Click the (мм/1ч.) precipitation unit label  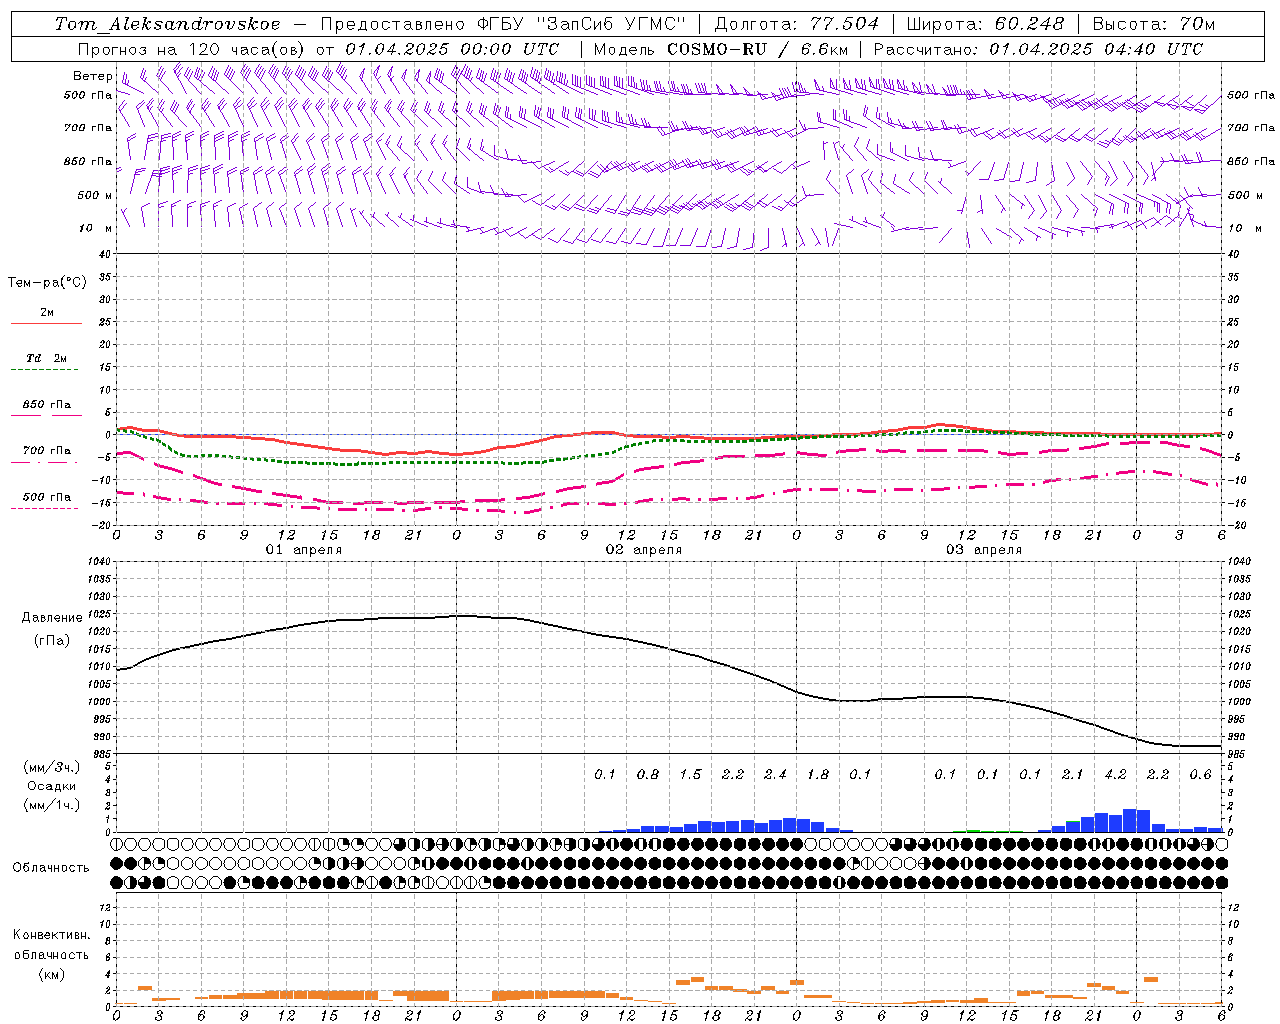(52, 805)
